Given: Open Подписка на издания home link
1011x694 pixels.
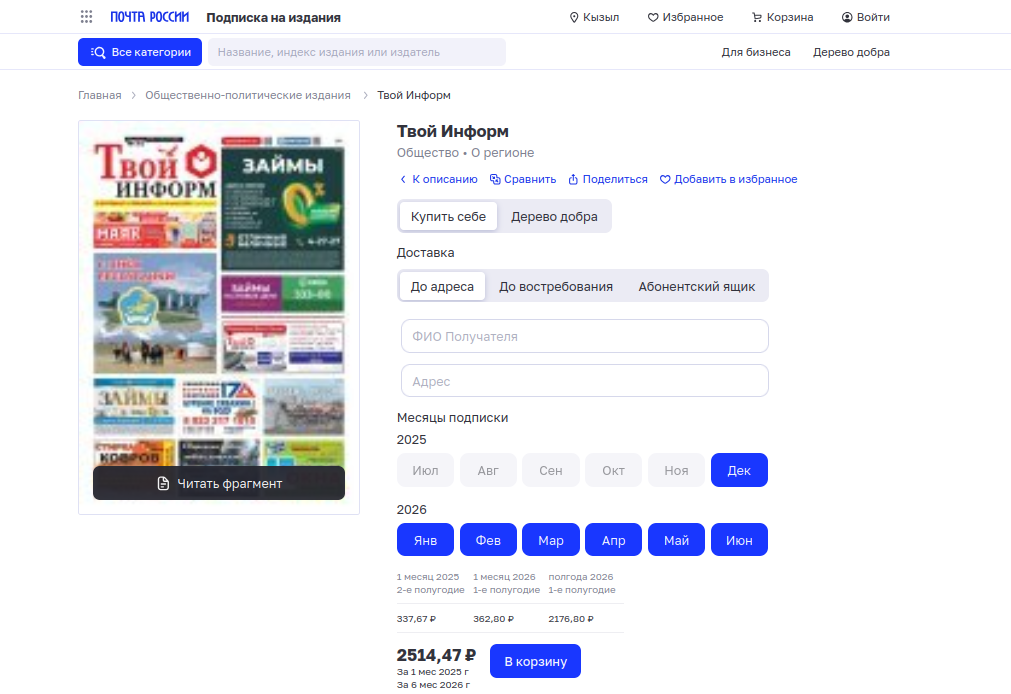Looking at the screenshot, I should click(x=273, y=17).
